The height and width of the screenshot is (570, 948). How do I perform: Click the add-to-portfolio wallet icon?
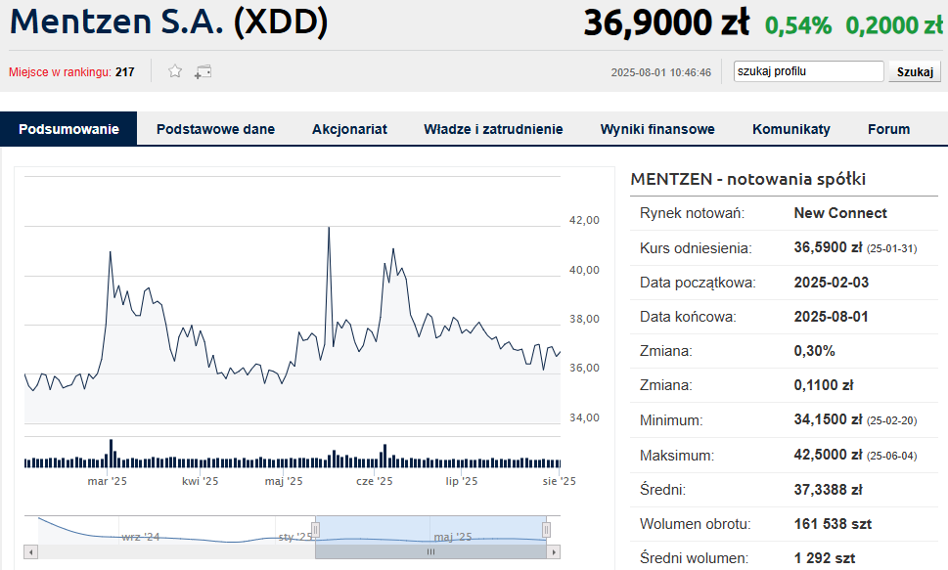click(x=203, y=71)
